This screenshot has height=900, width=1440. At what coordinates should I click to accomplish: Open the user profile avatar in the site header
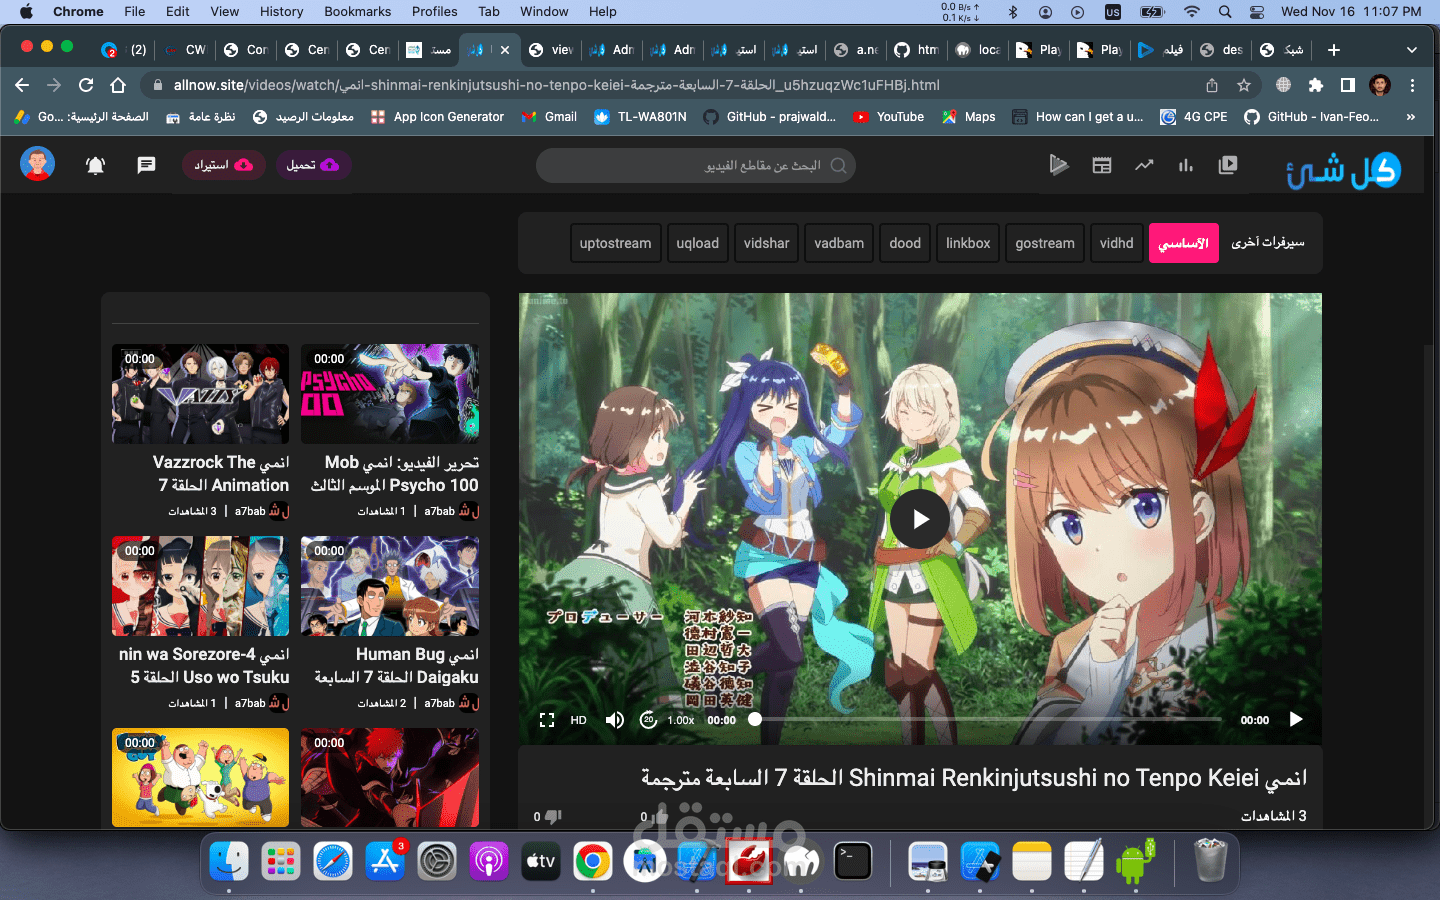pyautogui.click(x=38, y=164)
